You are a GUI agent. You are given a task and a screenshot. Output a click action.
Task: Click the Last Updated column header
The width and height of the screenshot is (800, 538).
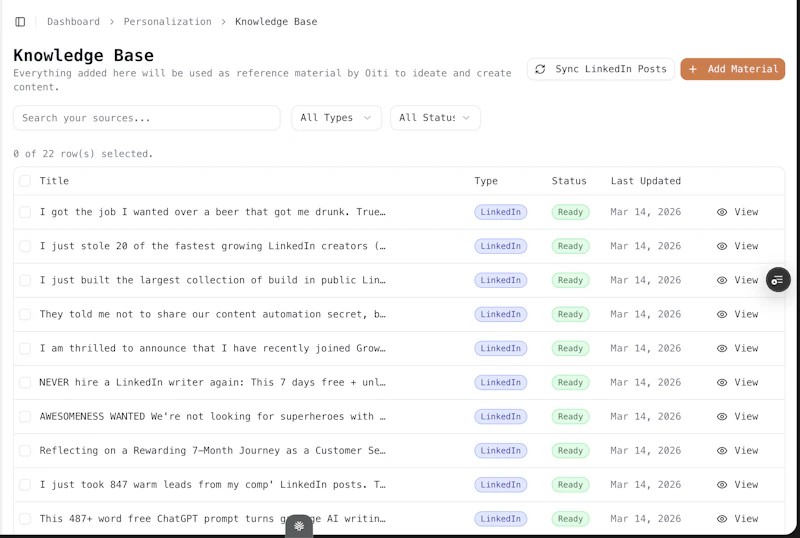pos(645,181)
